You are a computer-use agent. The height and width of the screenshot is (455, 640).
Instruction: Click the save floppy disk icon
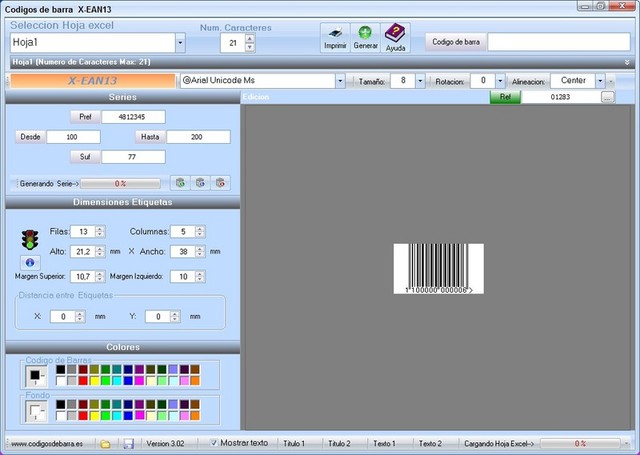pyautogui.click(x=129, y=444)
